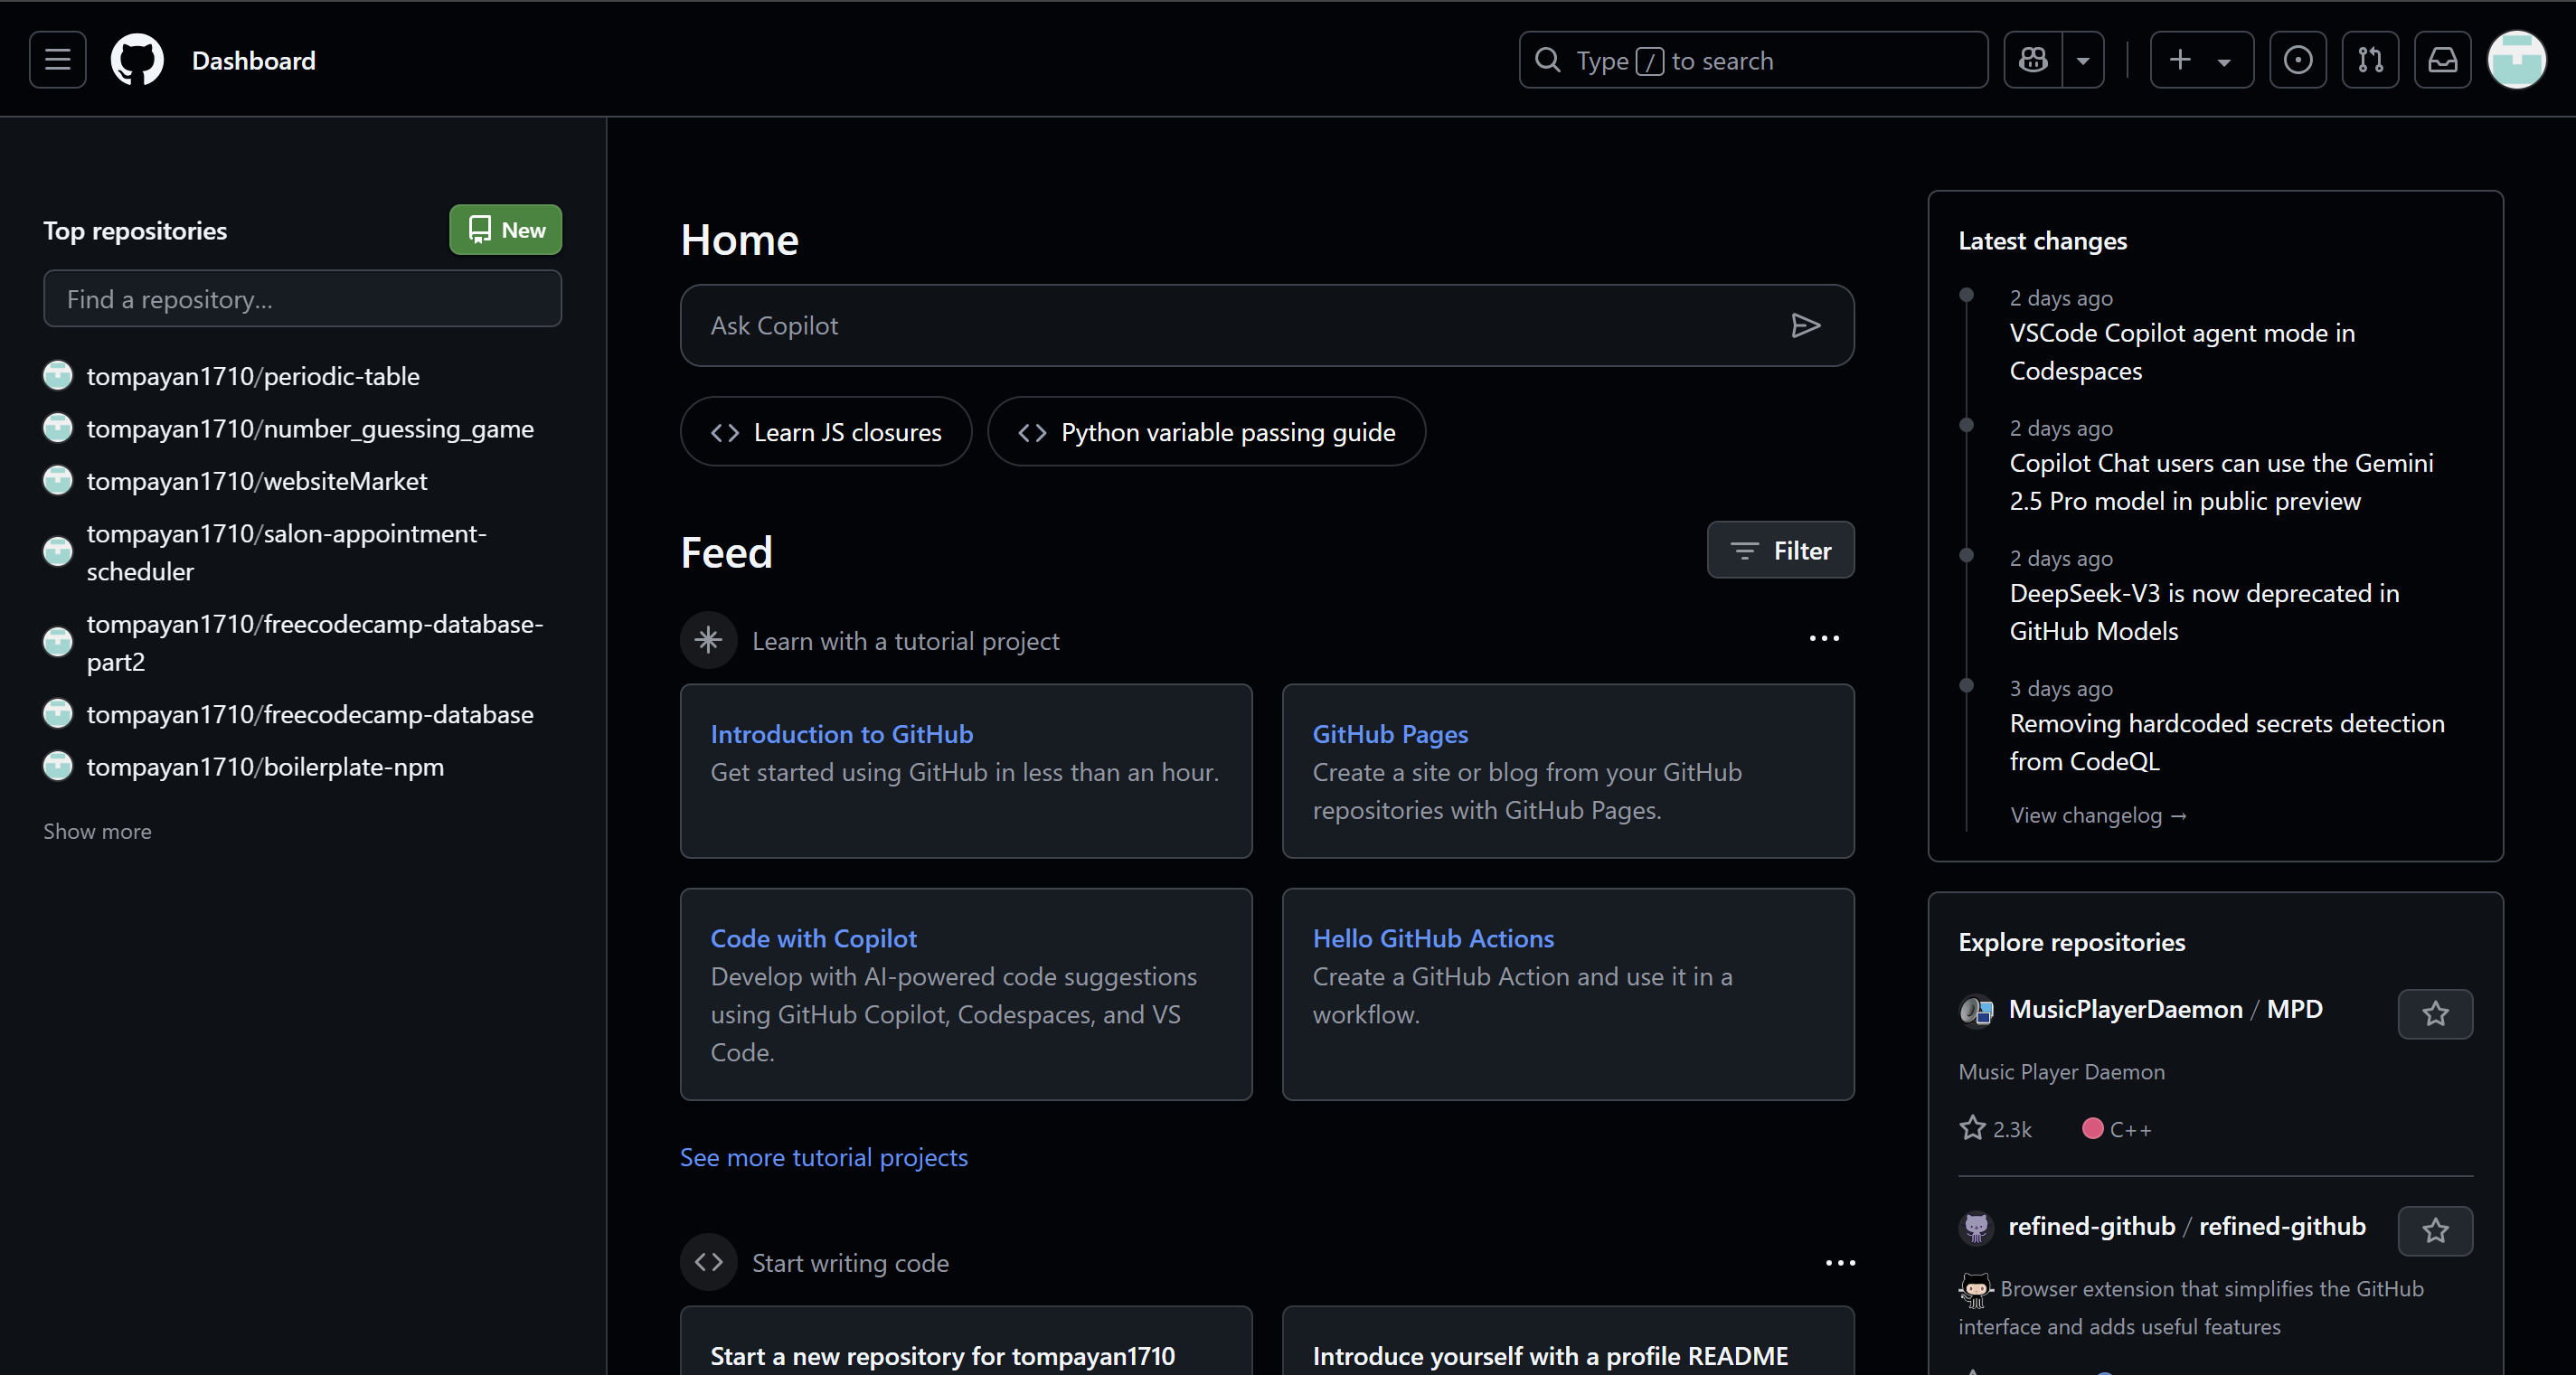Open refined-github / refined-github repository link
This screenshot has width=2576, height=1375.
coord(2187,1226)
